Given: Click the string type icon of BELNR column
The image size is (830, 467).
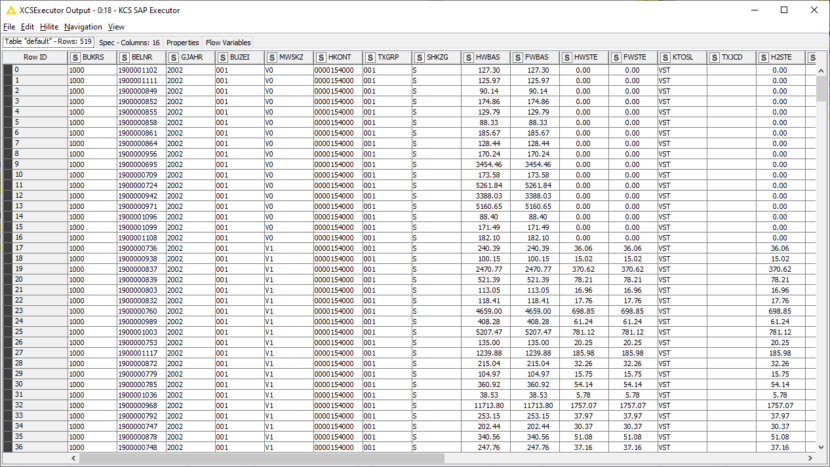Looking at the screenshot, I should coord(124,57).
